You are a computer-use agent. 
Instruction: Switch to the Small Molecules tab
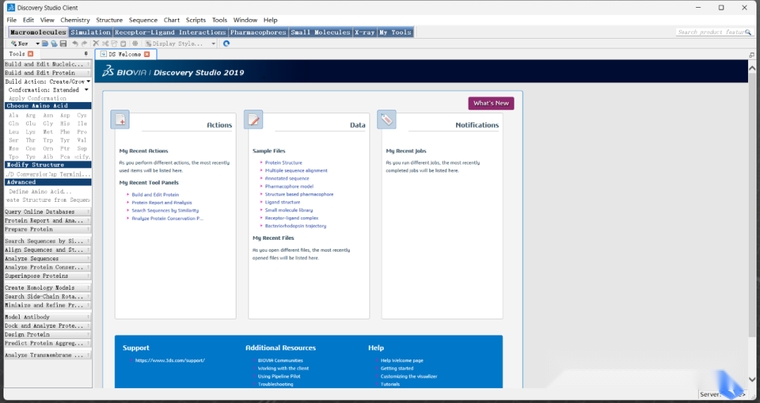(x=320, y=32)
